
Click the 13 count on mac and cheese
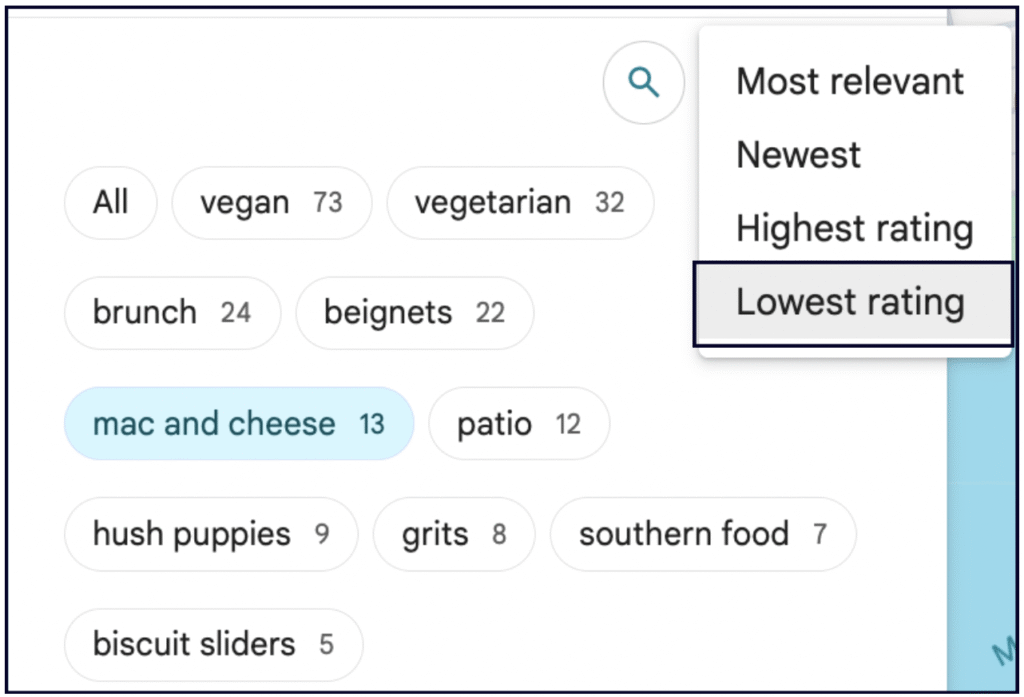372,424
